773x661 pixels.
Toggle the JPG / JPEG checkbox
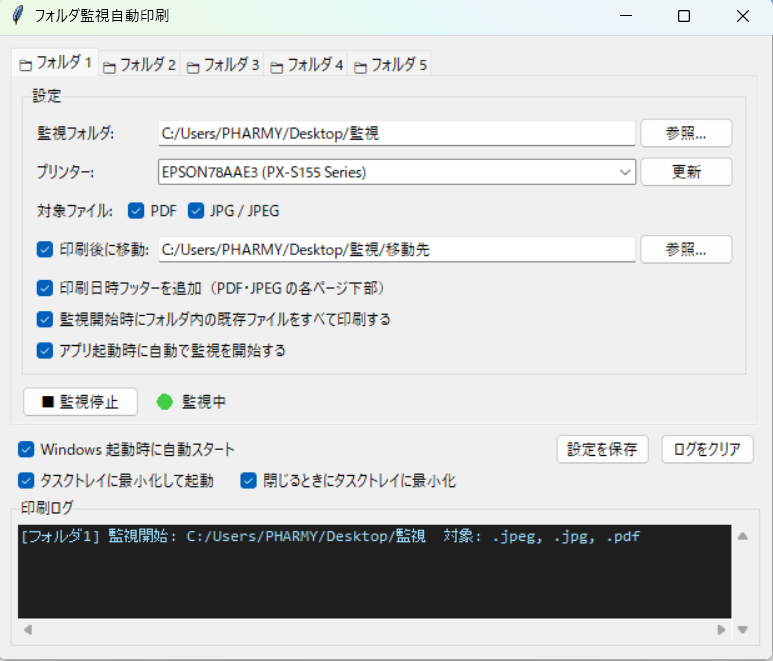click(196, 211)
